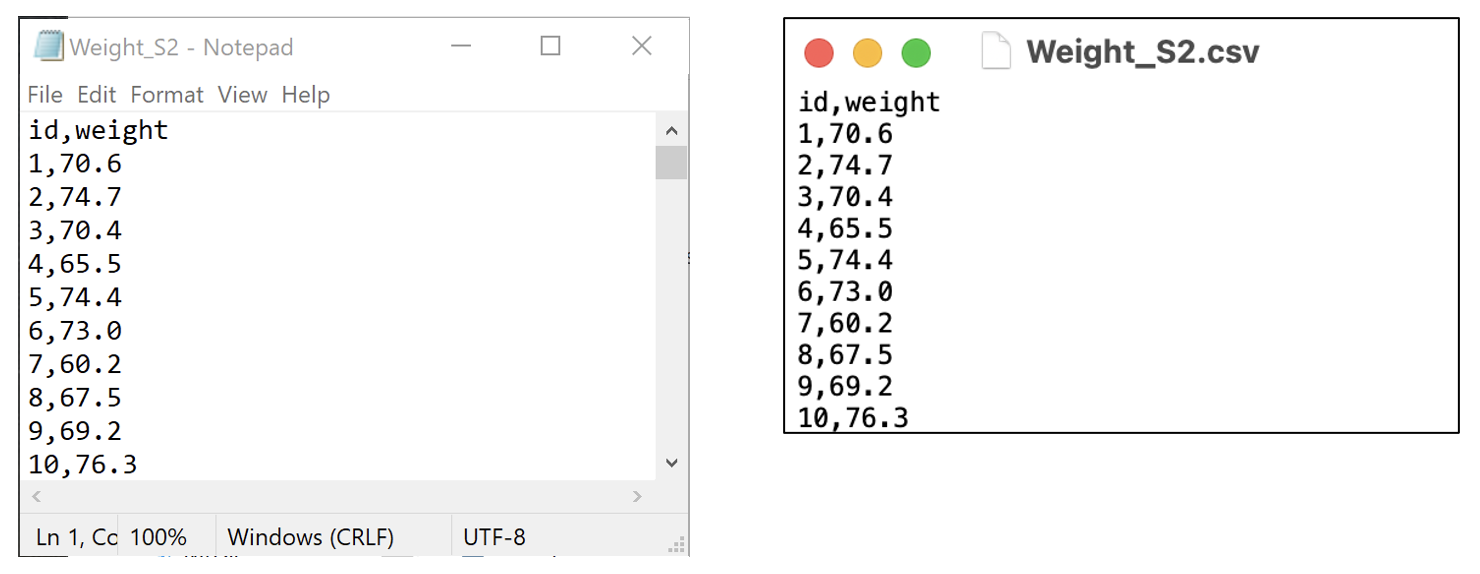Click the document icon beside Weight_S2.csv title

click(x=996, y=51)
